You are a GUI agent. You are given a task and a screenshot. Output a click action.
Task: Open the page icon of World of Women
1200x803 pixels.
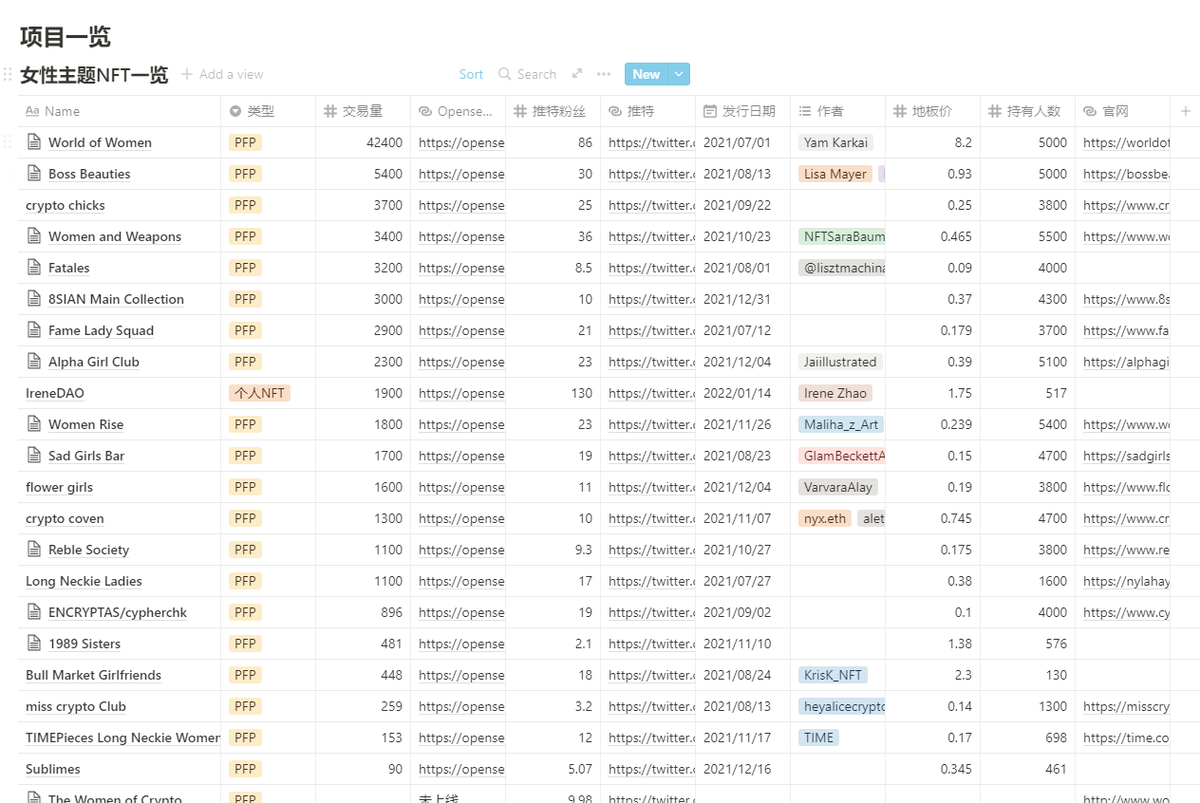point(34,142)
